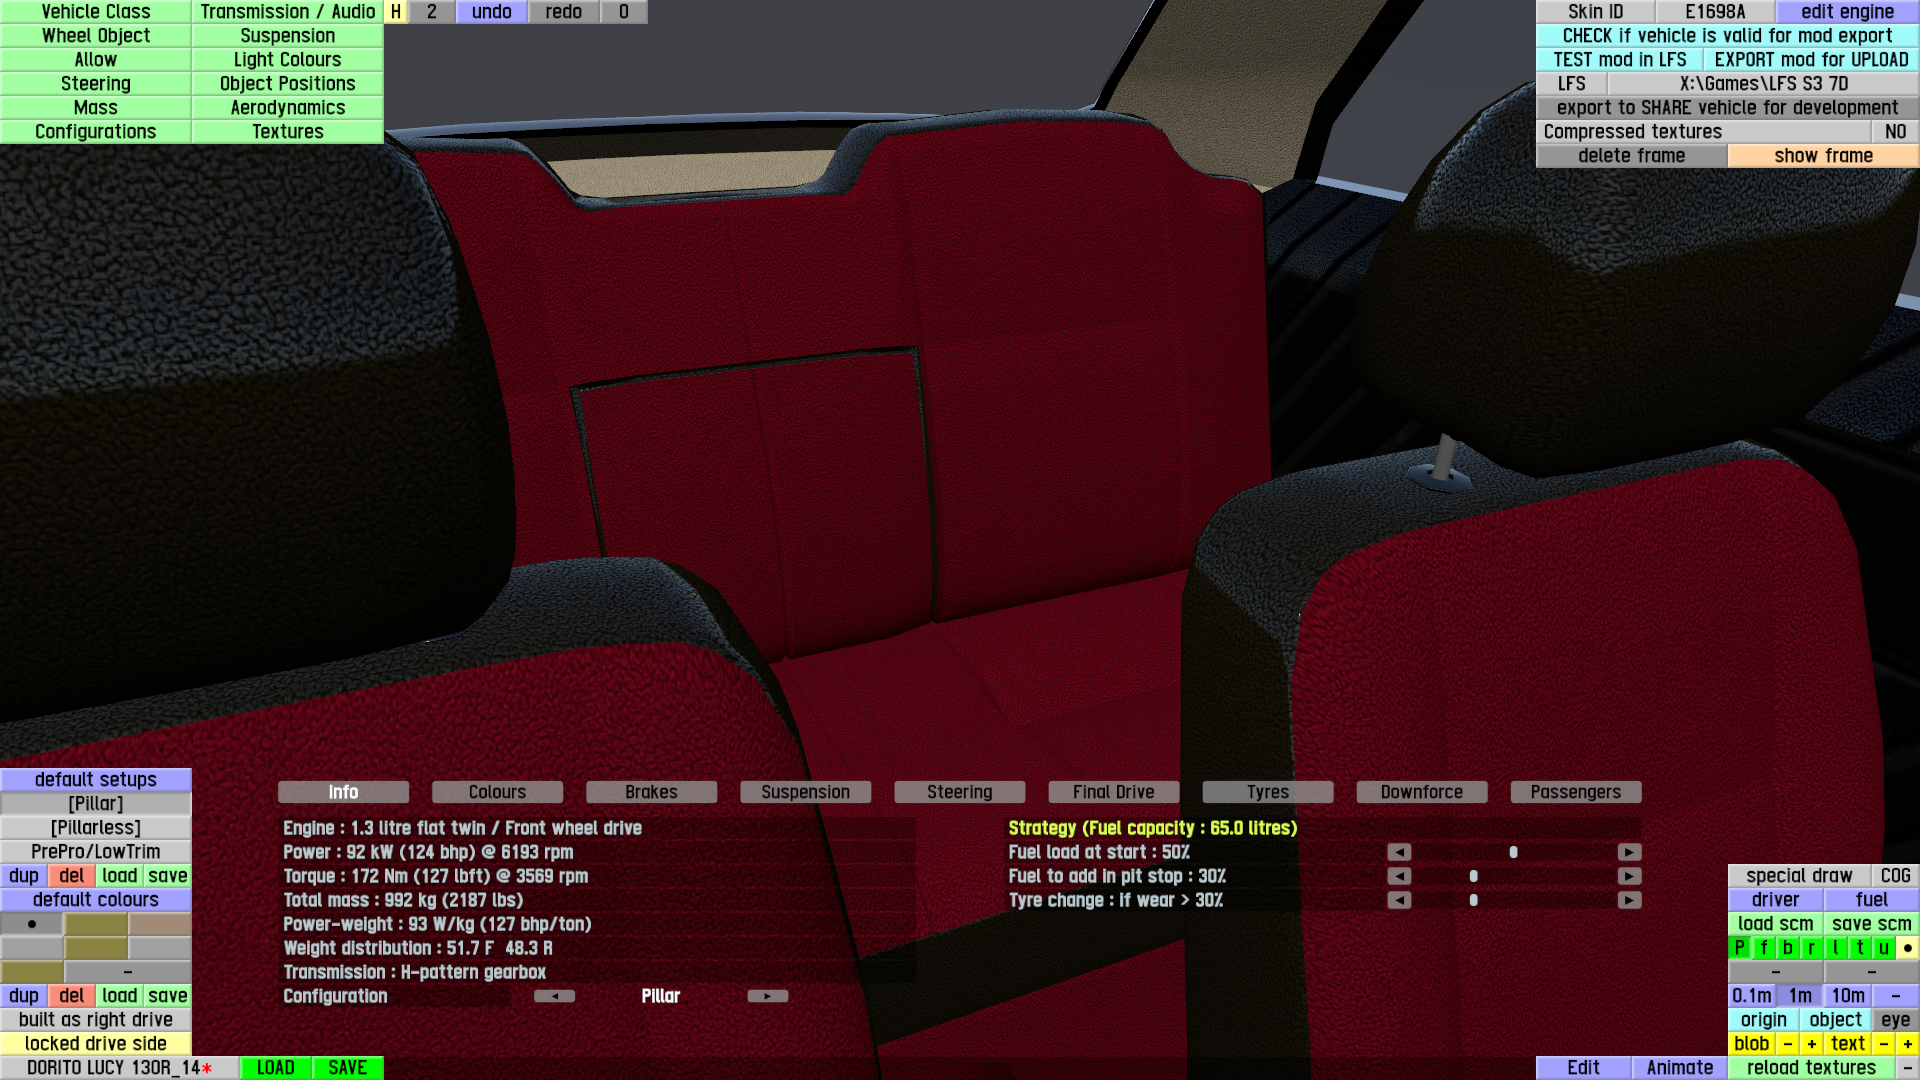Select the [Pillarless] default setup

96,828
